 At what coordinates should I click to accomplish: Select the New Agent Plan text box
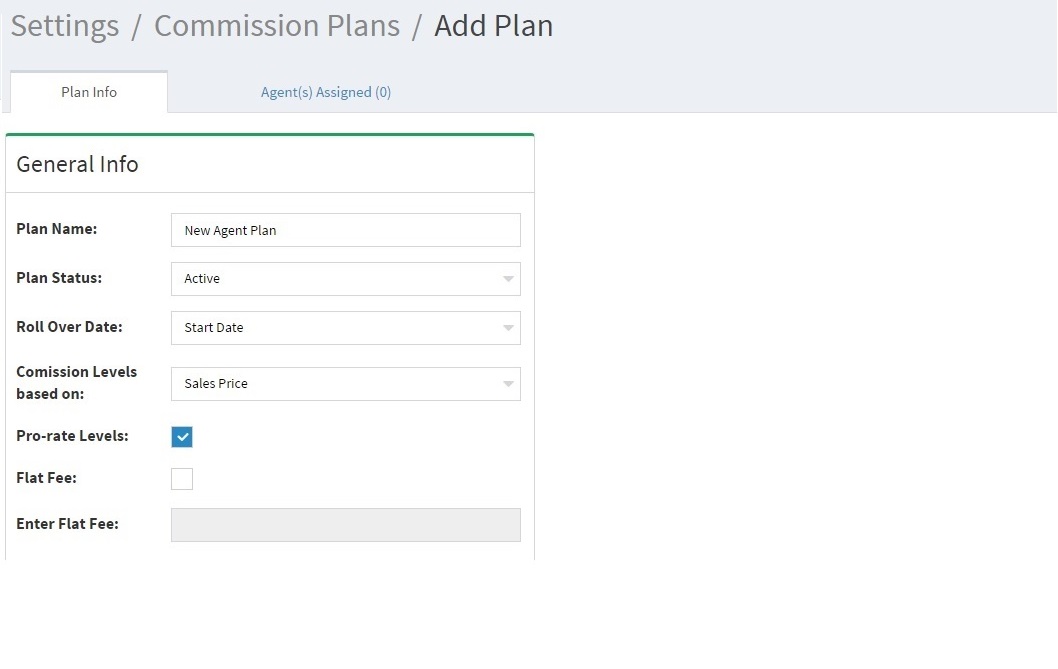pyautogui.click(x=345, y=230)
